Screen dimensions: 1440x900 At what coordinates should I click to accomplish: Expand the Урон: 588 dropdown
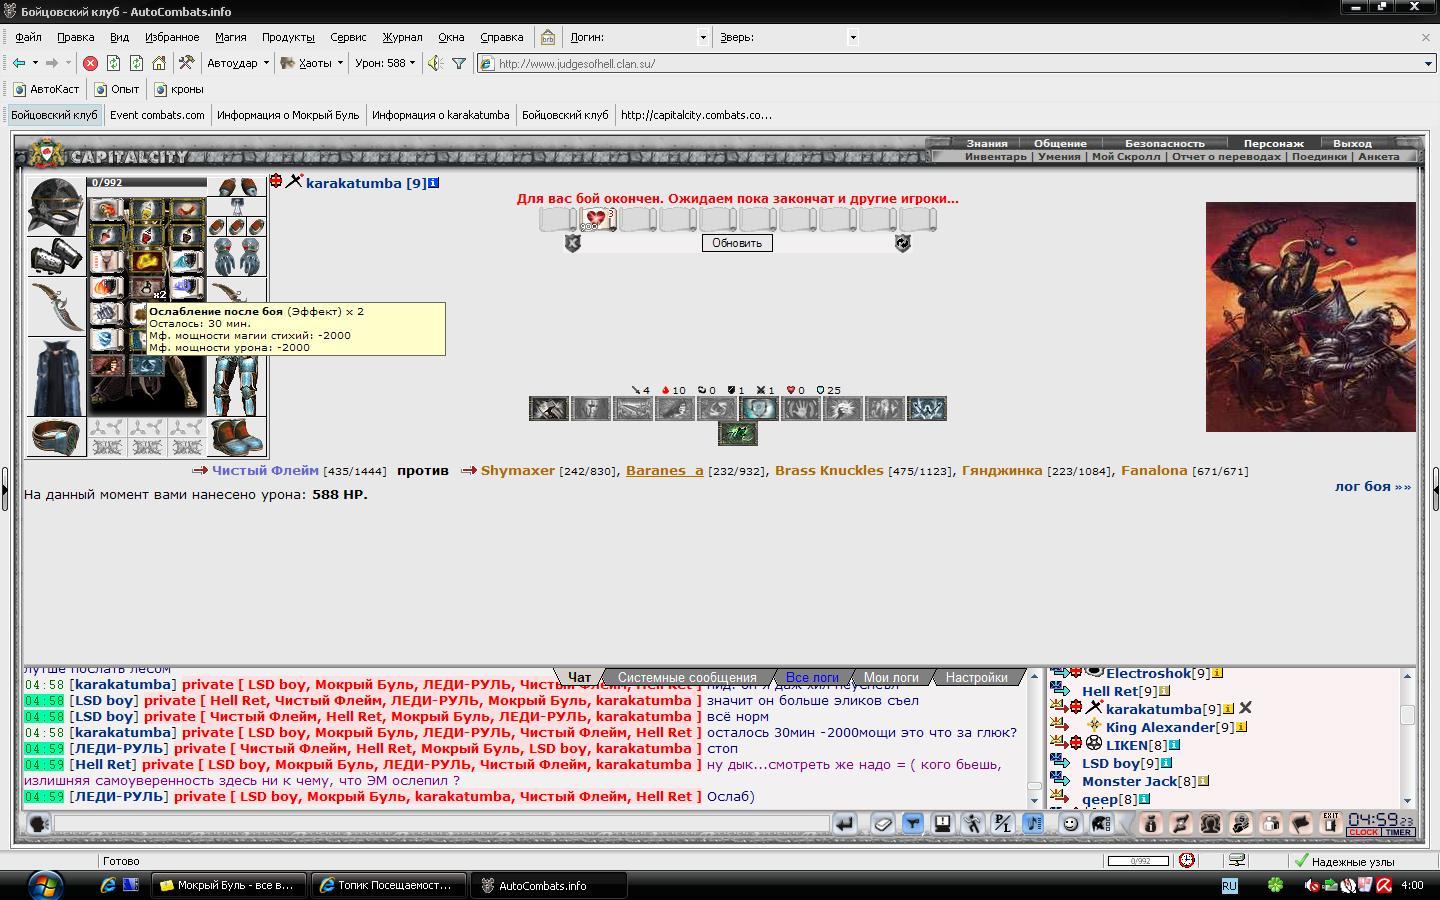(385, 63)
